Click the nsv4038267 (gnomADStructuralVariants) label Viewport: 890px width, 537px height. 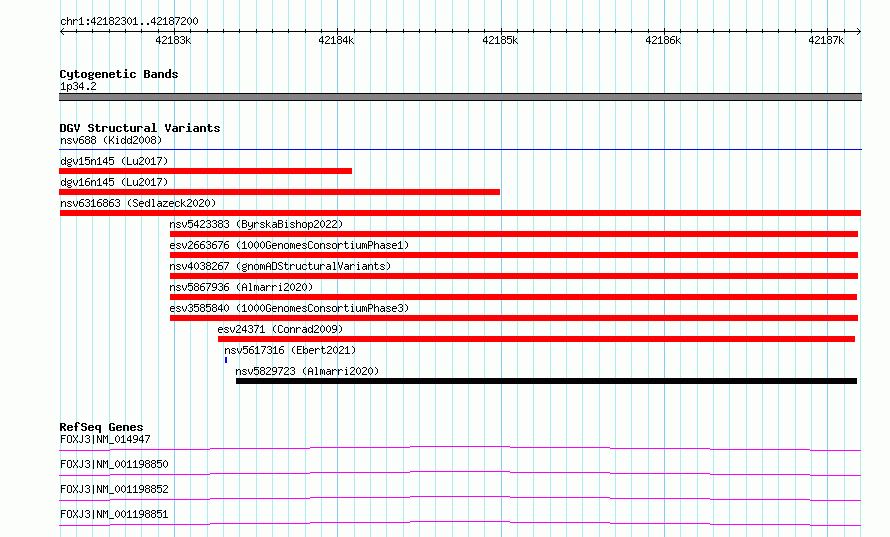pos(280,266)
